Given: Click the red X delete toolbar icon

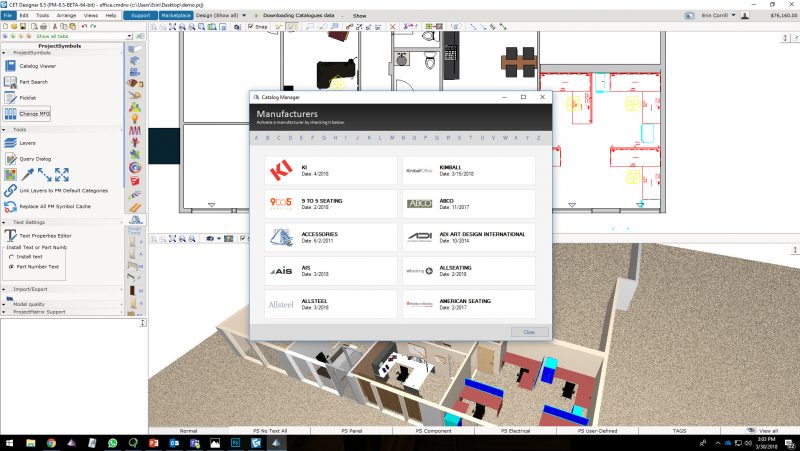Looking at the screenshot, I should (x=392, y=27).
